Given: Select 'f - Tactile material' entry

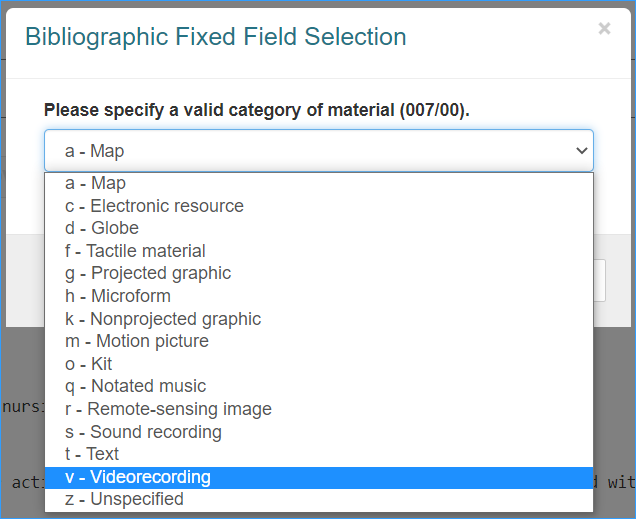Looking at the screenshot, I should point(319,251).
